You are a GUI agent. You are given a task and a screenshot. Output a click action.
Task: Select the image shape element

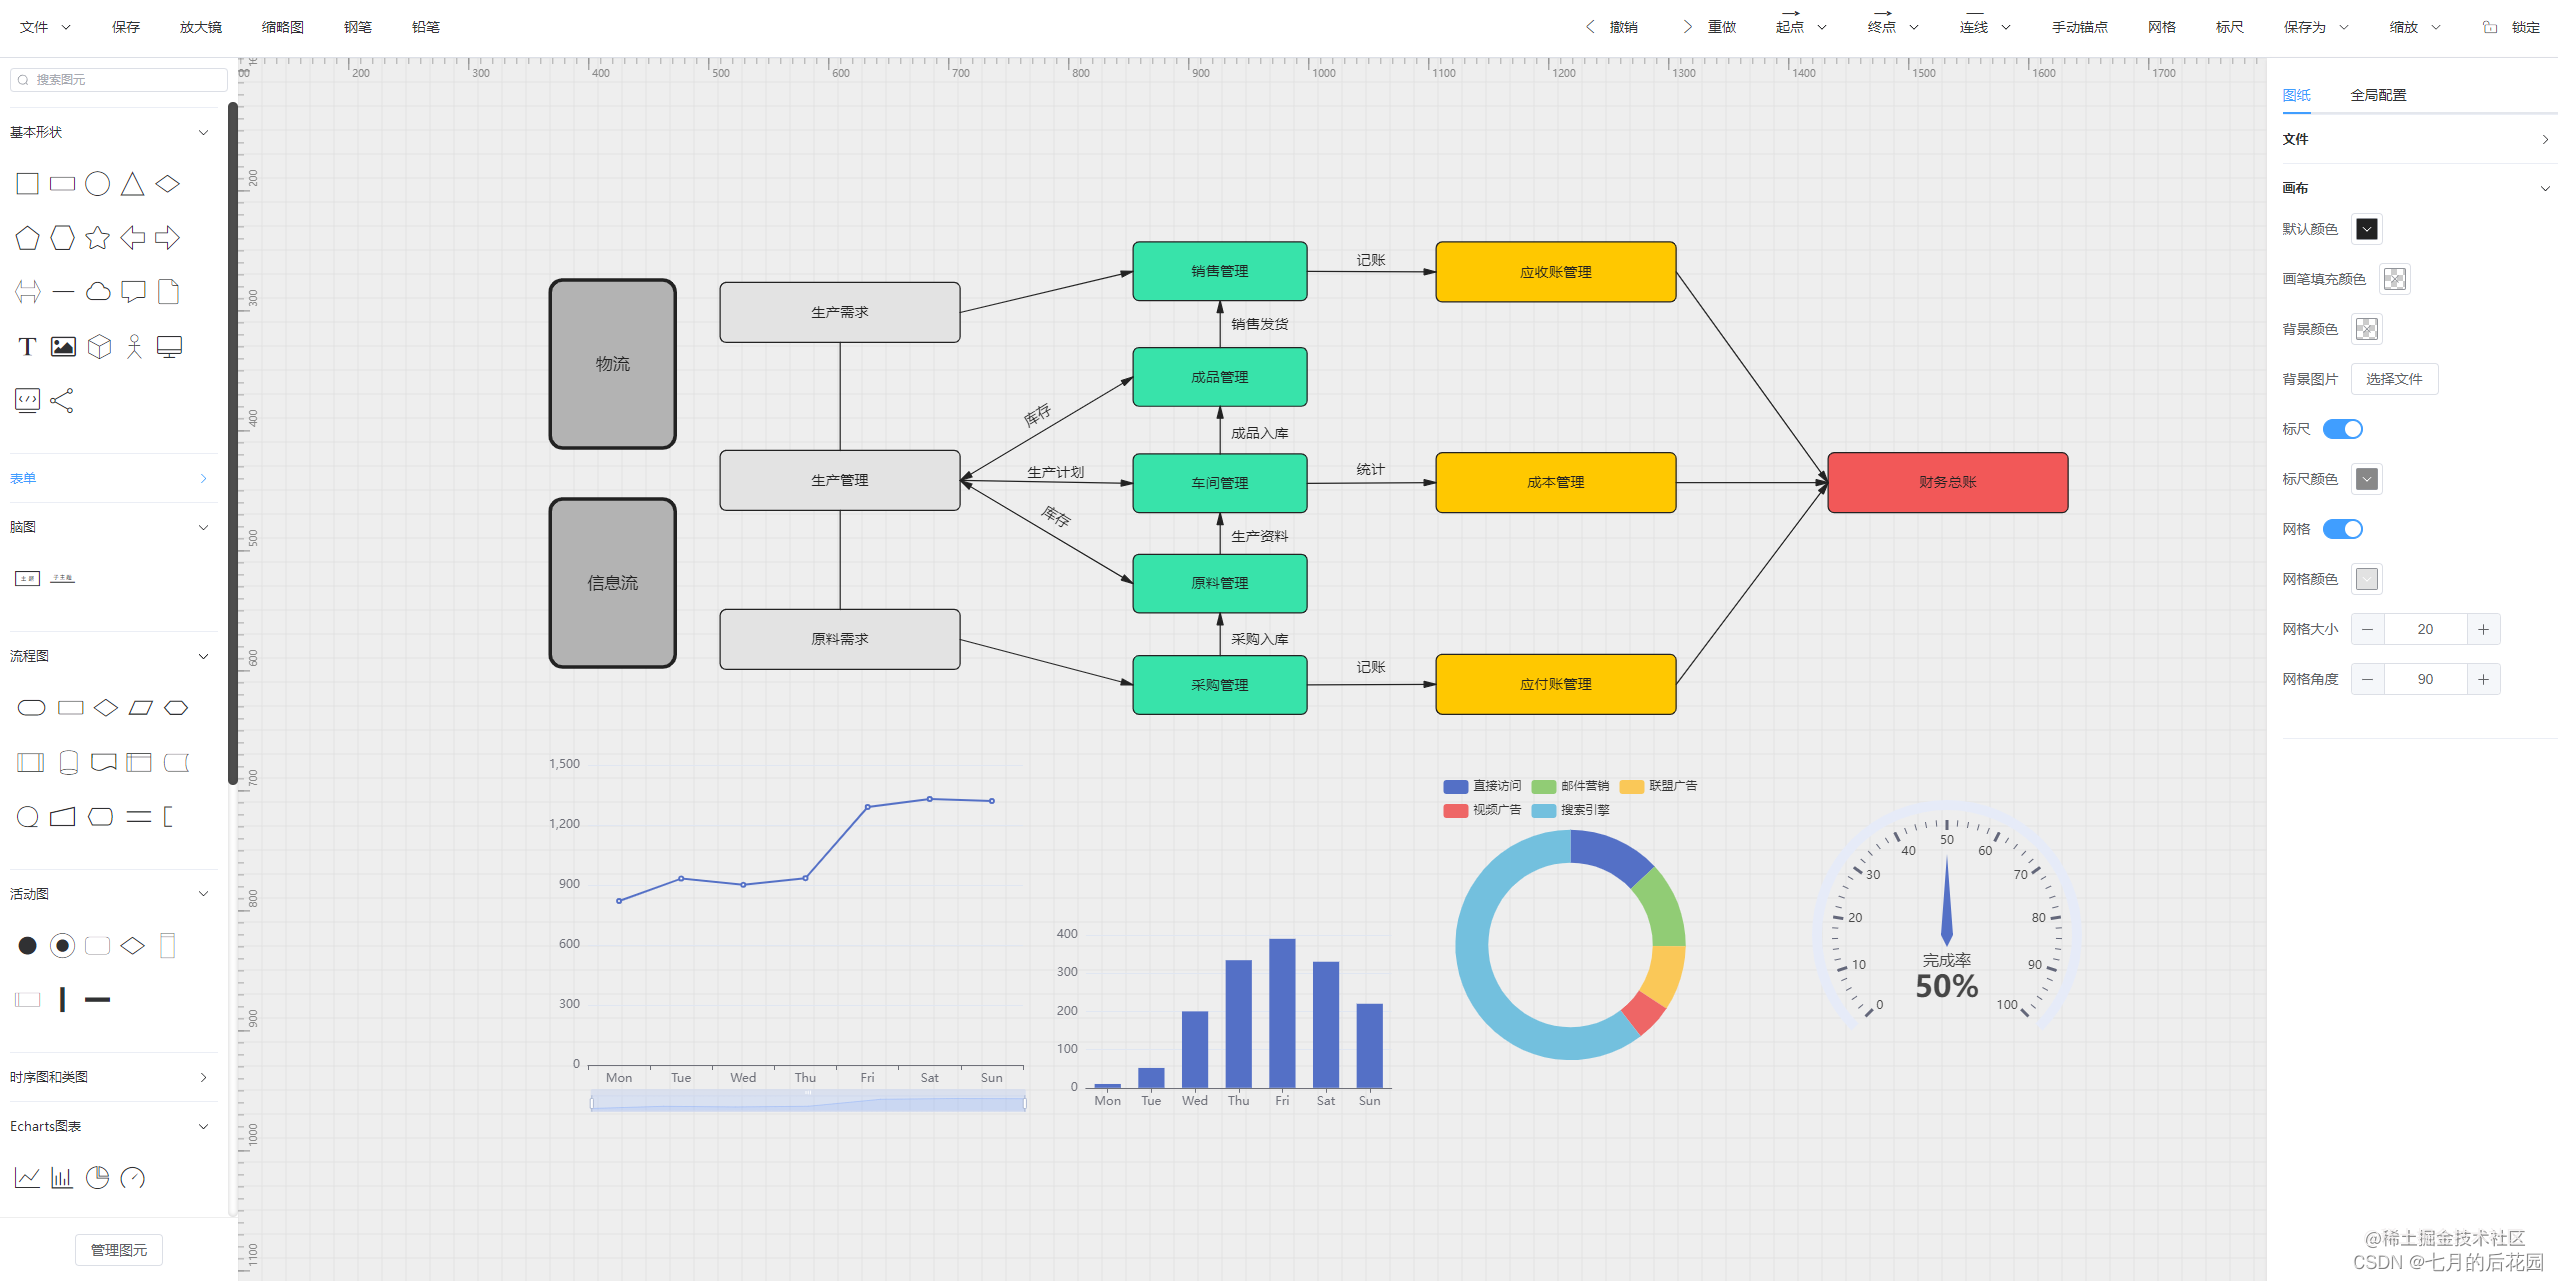(62, 346)
